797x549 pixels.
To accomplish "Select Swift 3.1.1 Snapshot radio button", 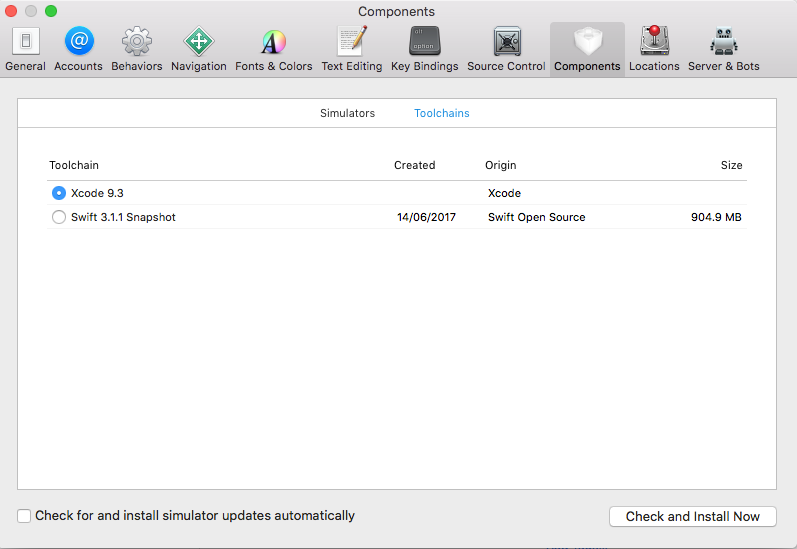I will (59, 217).
